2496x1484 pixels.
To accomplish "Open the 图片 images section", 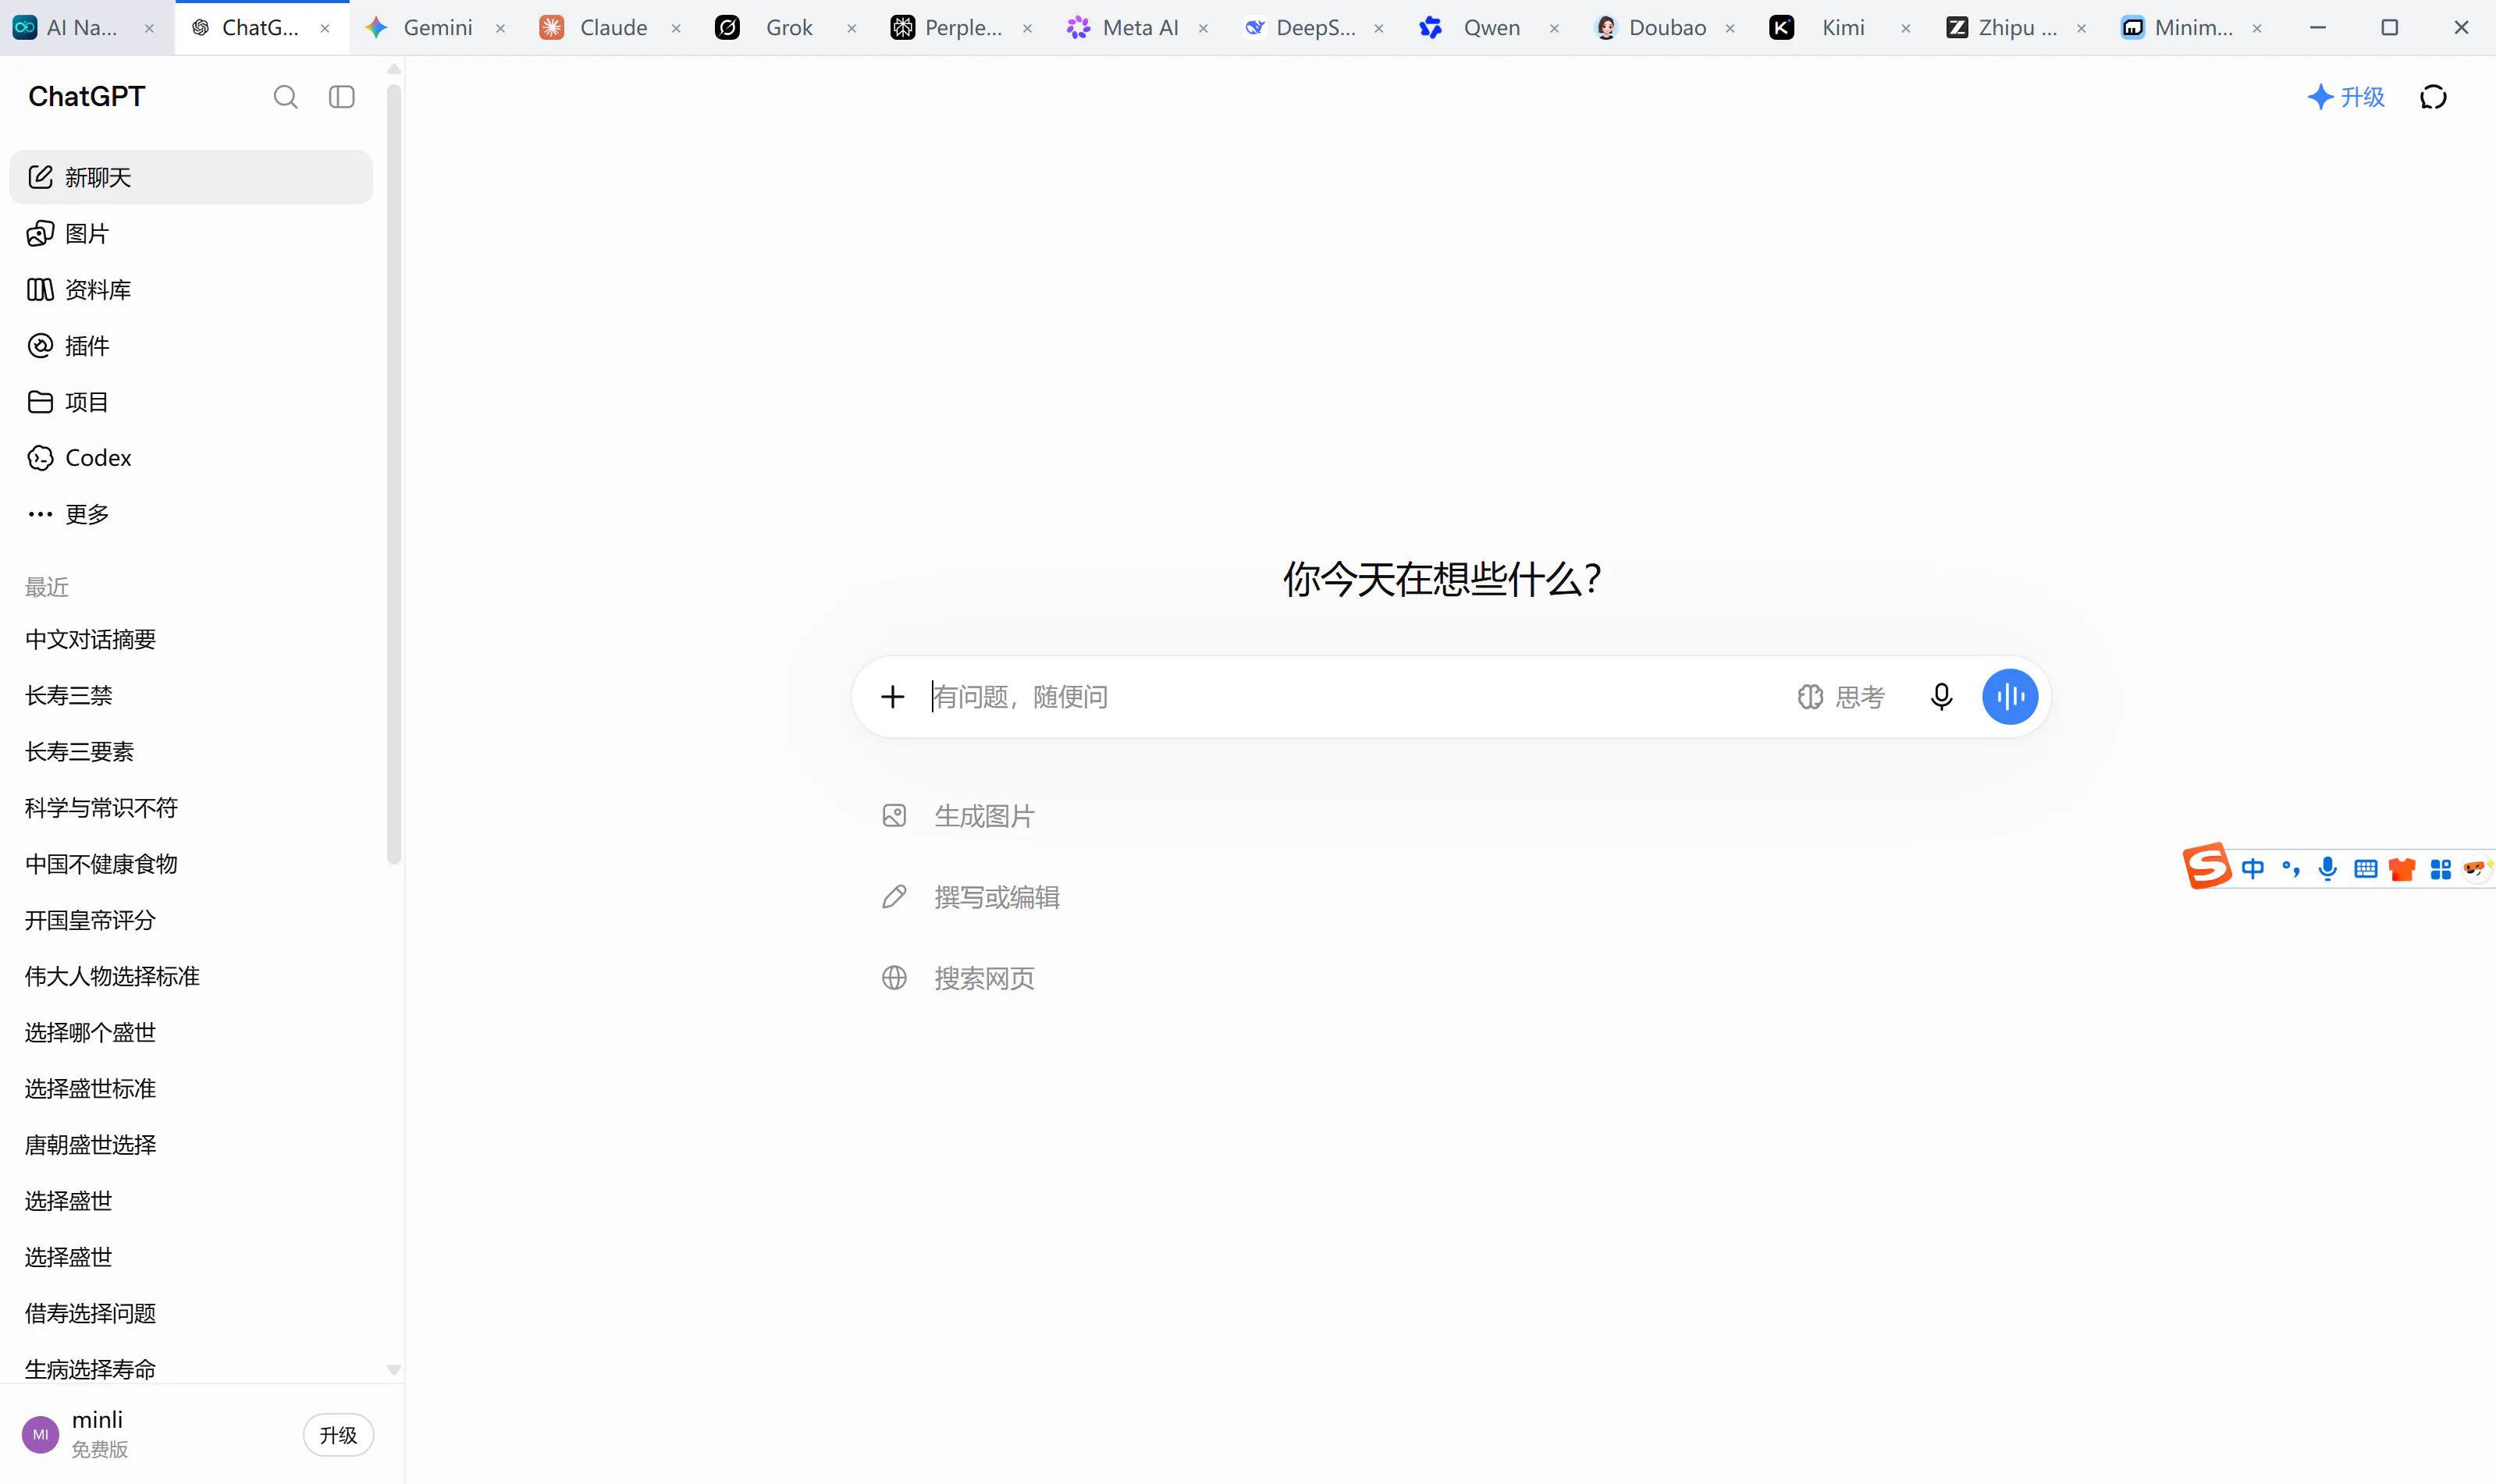I will coord(191,233).
